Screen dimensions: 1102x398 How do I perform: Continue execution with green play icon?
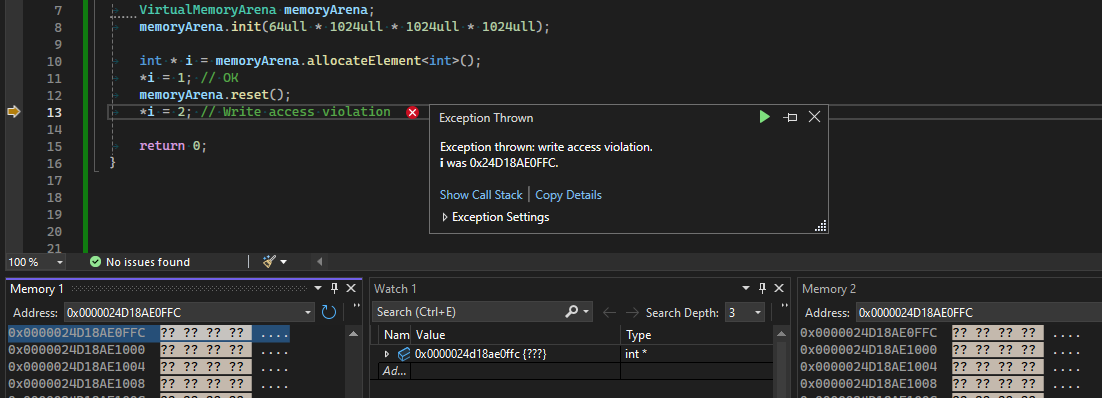765,117
